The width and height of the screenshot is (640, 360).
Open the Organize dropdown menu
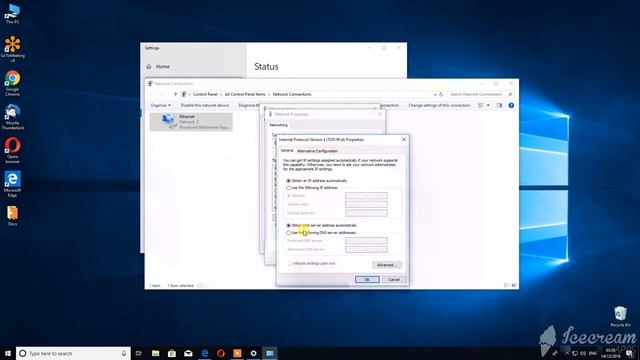coord(160,105)
